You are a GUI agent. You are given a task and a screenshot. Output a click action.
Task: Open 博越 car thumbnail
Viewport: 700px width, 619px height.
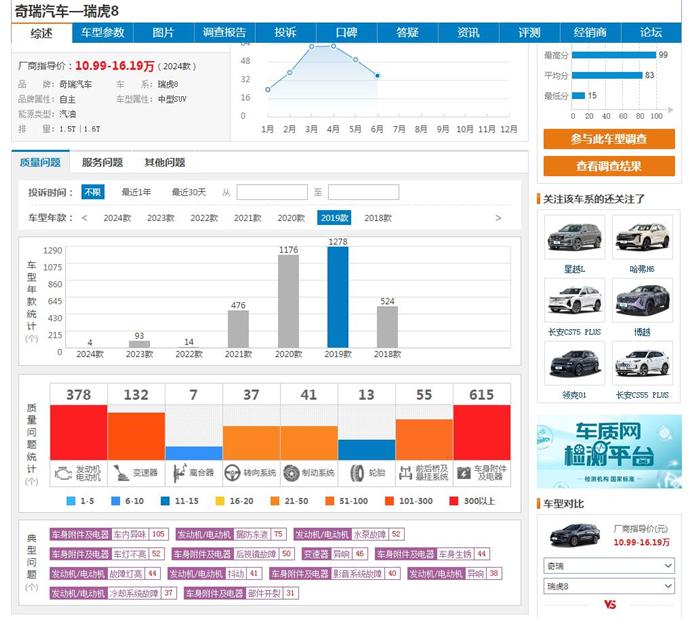point(642,300)
